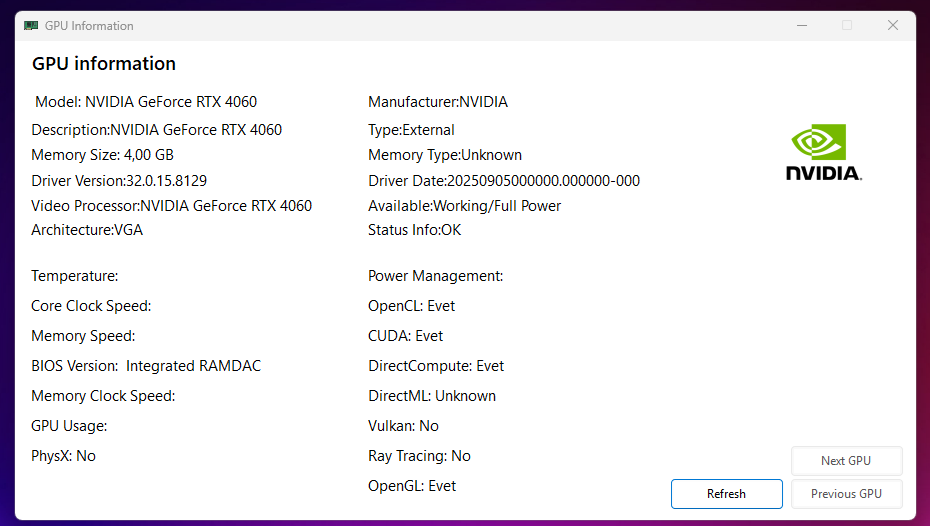Go to the Previous GPU
This screenshot has width=930, height=526.
coord(846,493)
